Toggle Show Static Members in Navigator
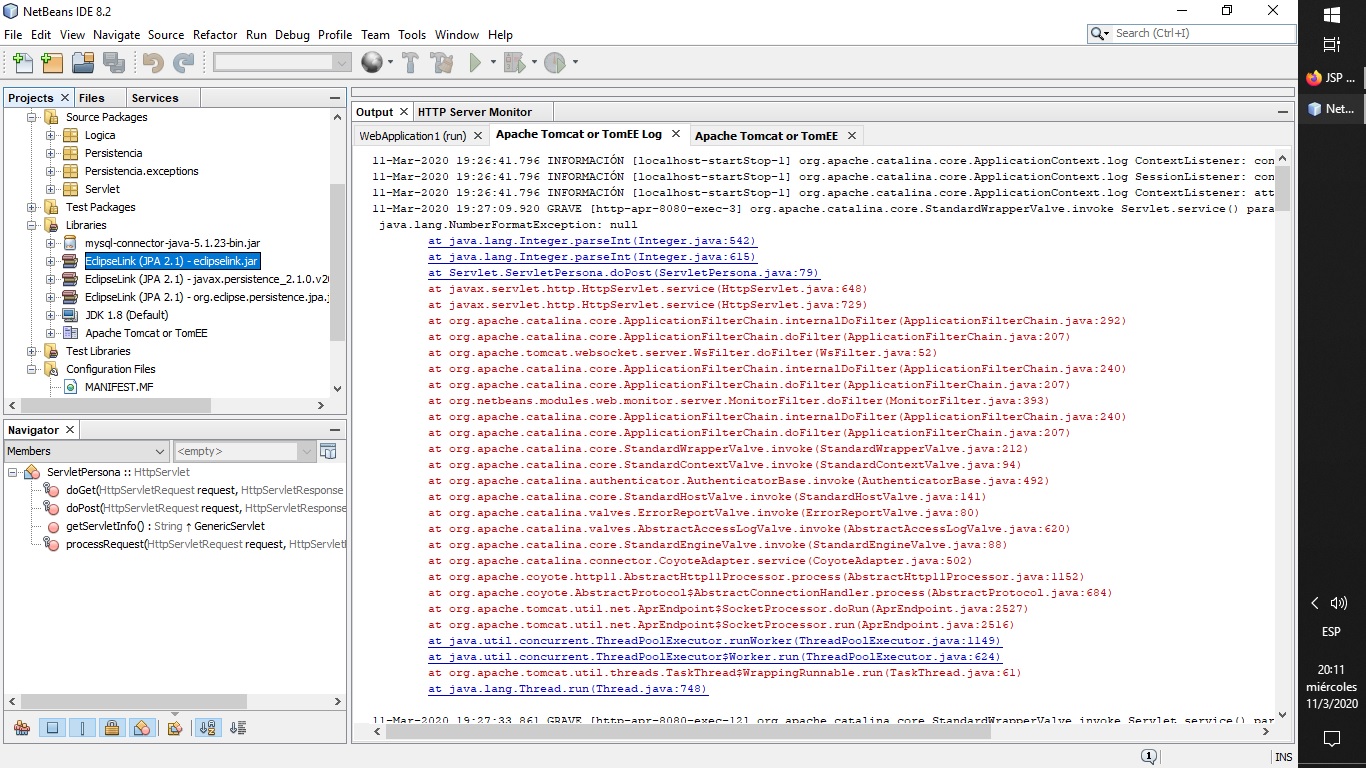 tap(83, 728)
